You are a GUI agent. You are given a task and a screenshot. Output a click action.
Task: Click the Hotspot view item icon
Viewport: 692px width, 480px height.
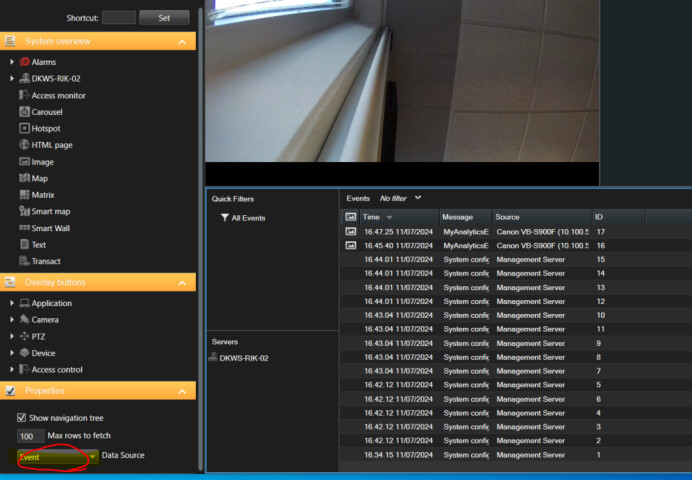pyautogui.click(x=24, y=129)
